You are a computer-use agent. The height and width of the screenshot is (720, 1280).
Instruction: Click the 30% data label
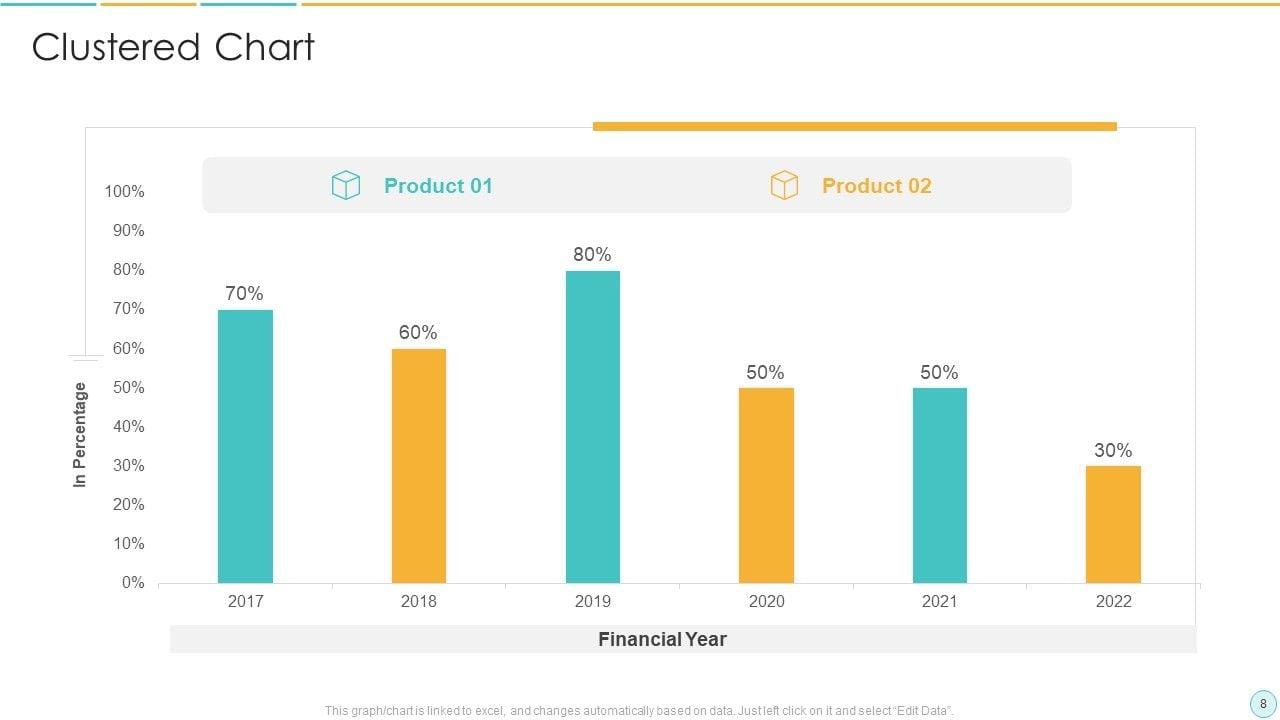[1113, 451]
